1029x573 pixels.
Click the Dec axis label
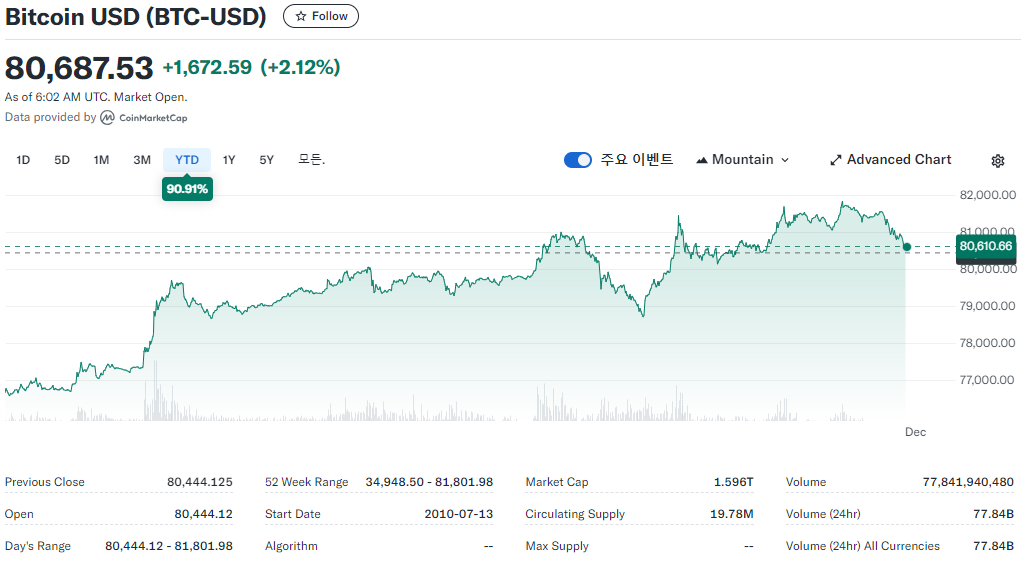pyautogui.click(x=915, y=432)
